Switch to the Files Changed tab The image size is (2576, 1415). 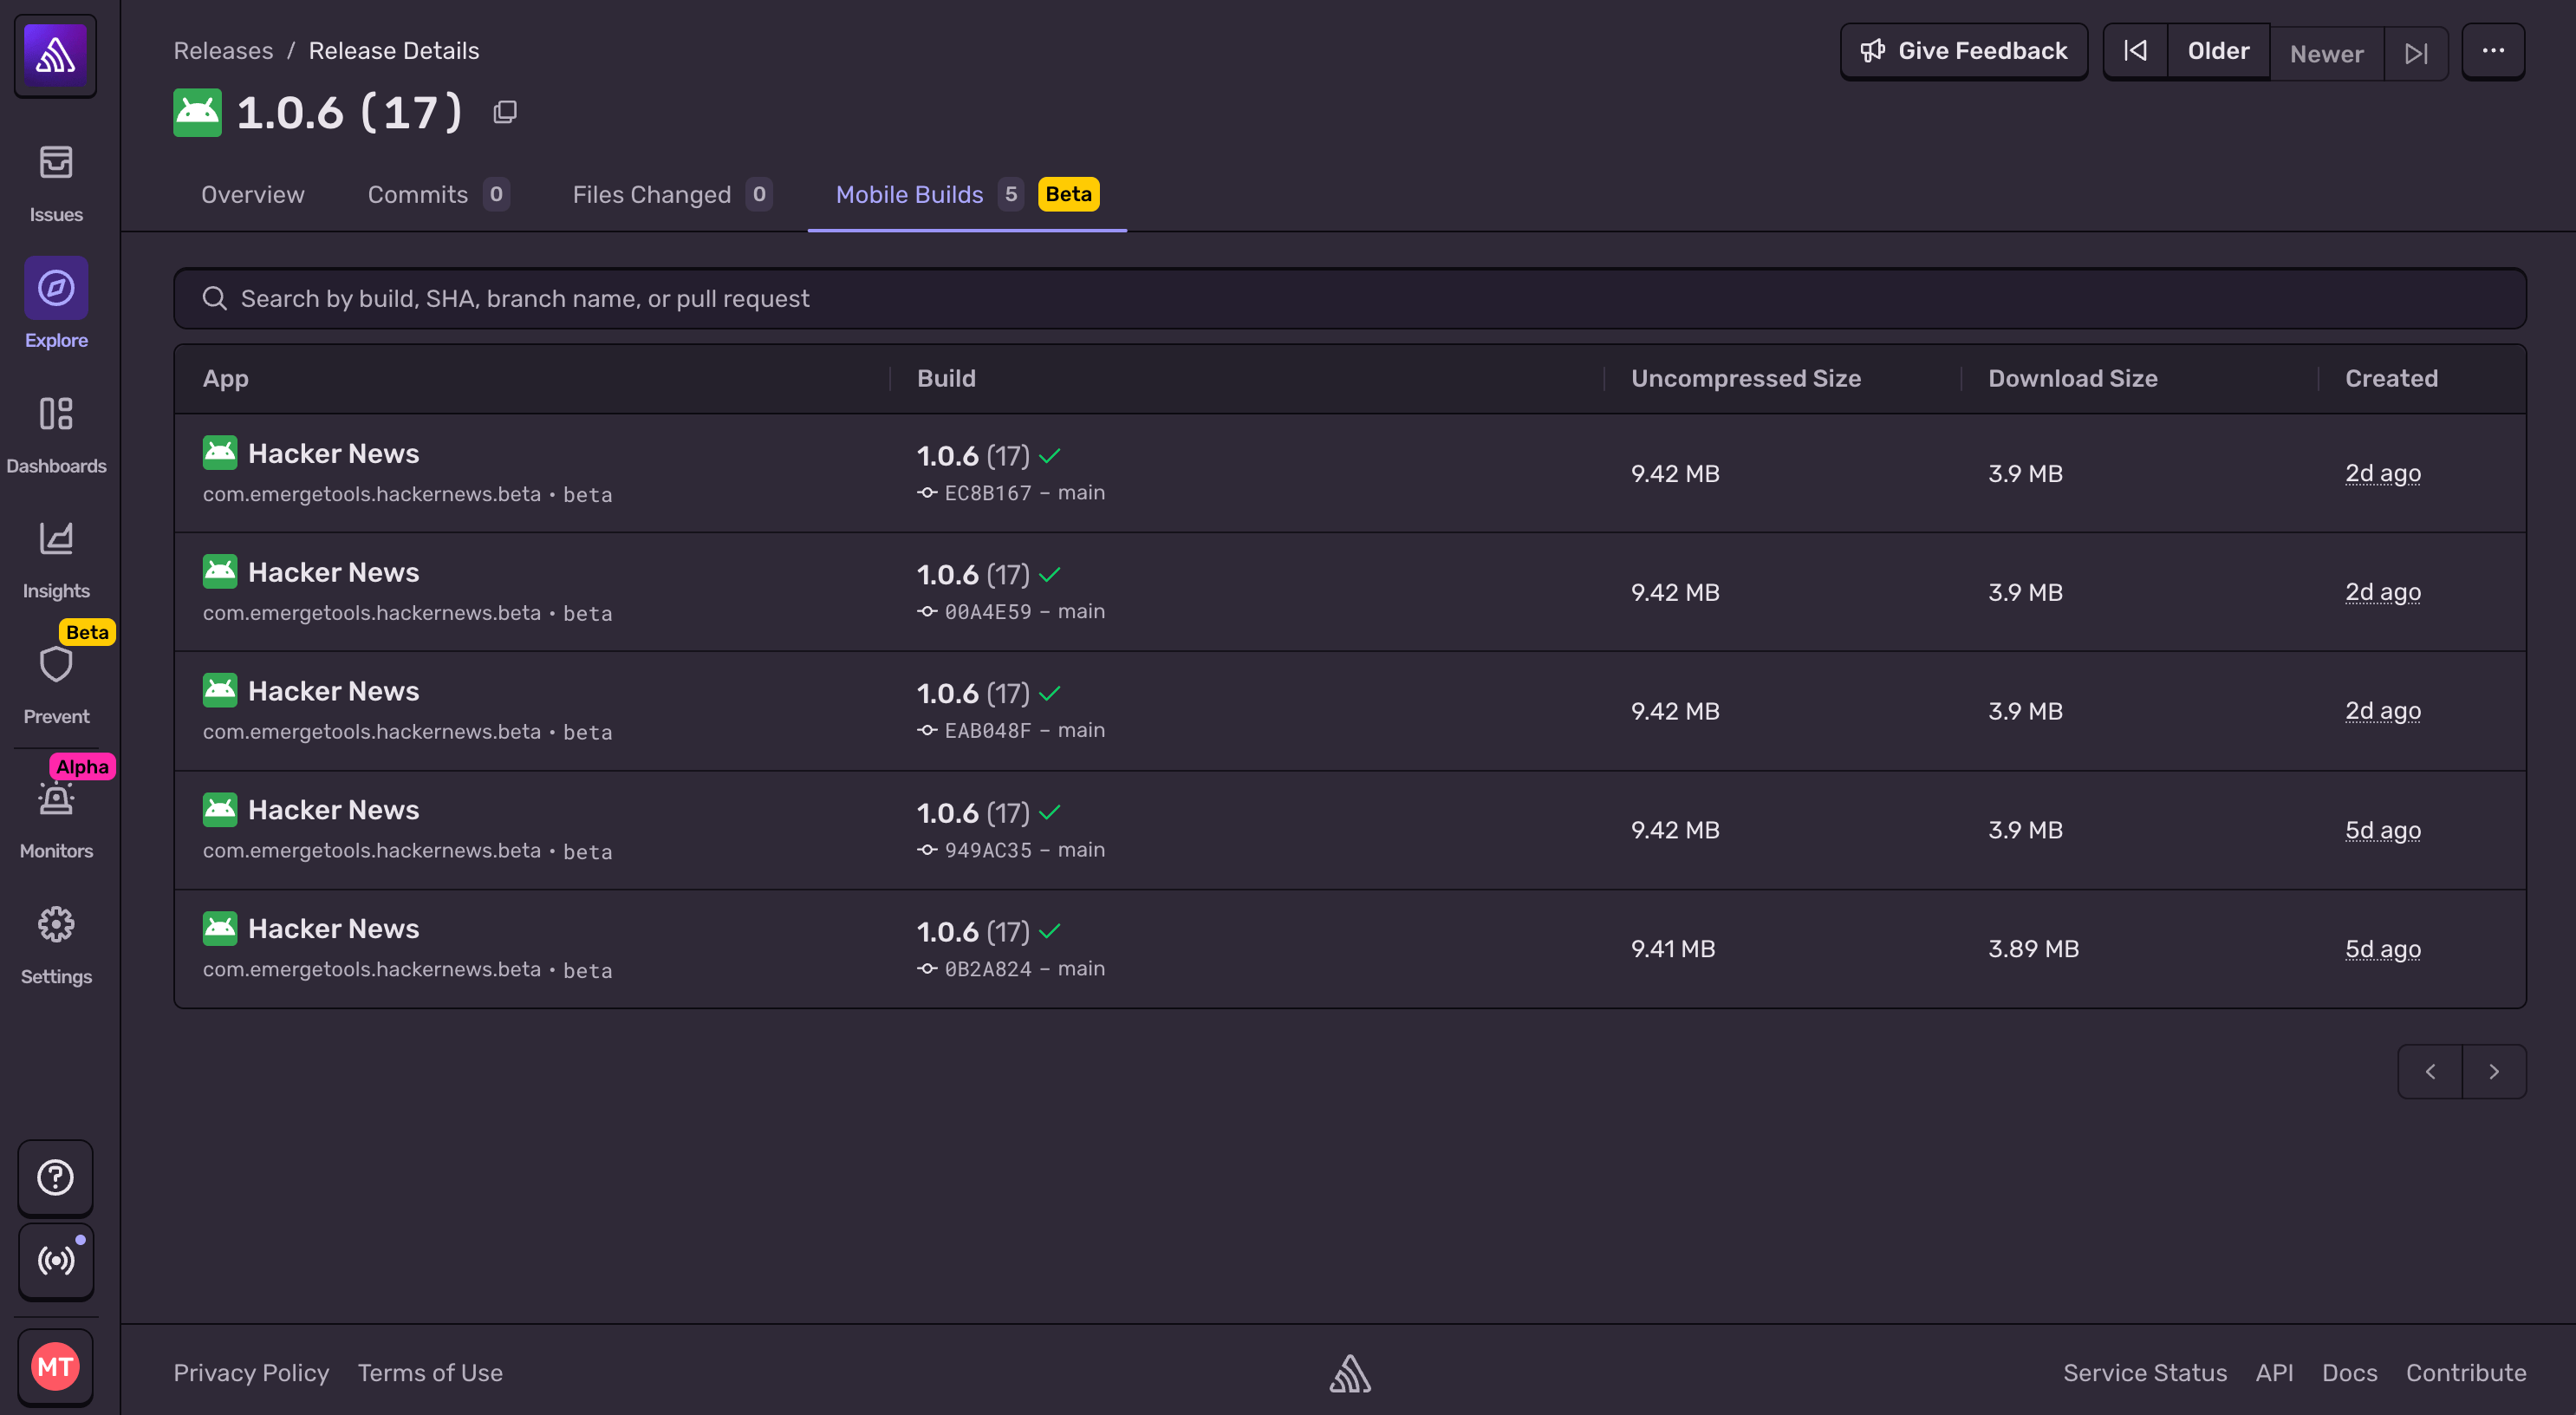651,194
